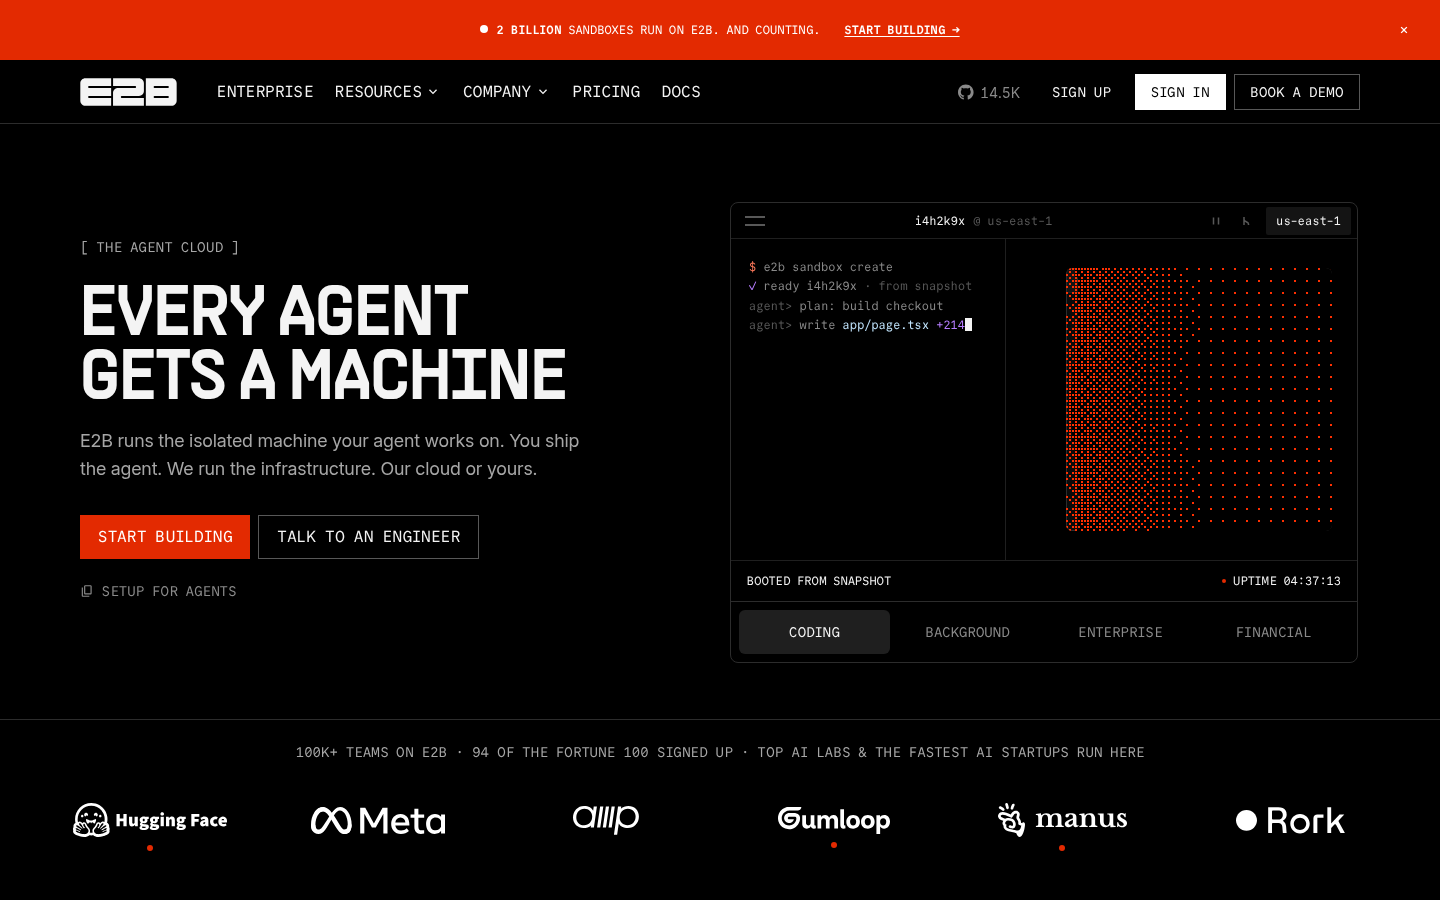Expand the Resources dropdown menu

pyautogui.click(x=386, y=92)
